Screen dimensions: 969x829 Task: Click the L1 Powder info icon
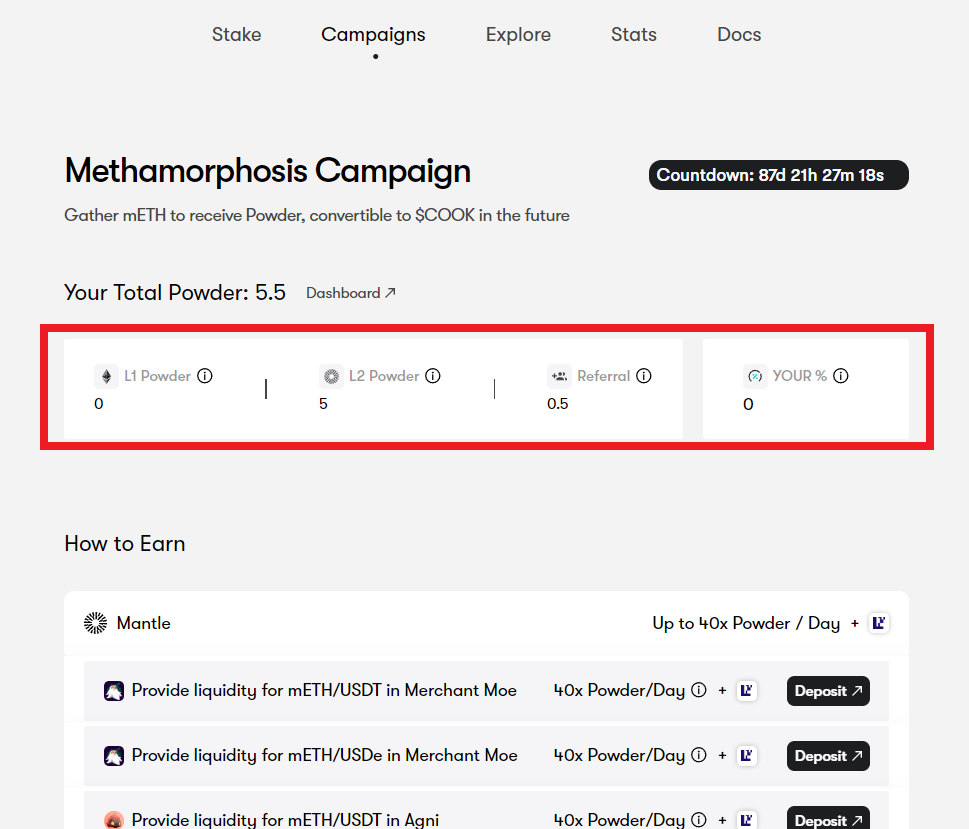[x=205, y=376]
